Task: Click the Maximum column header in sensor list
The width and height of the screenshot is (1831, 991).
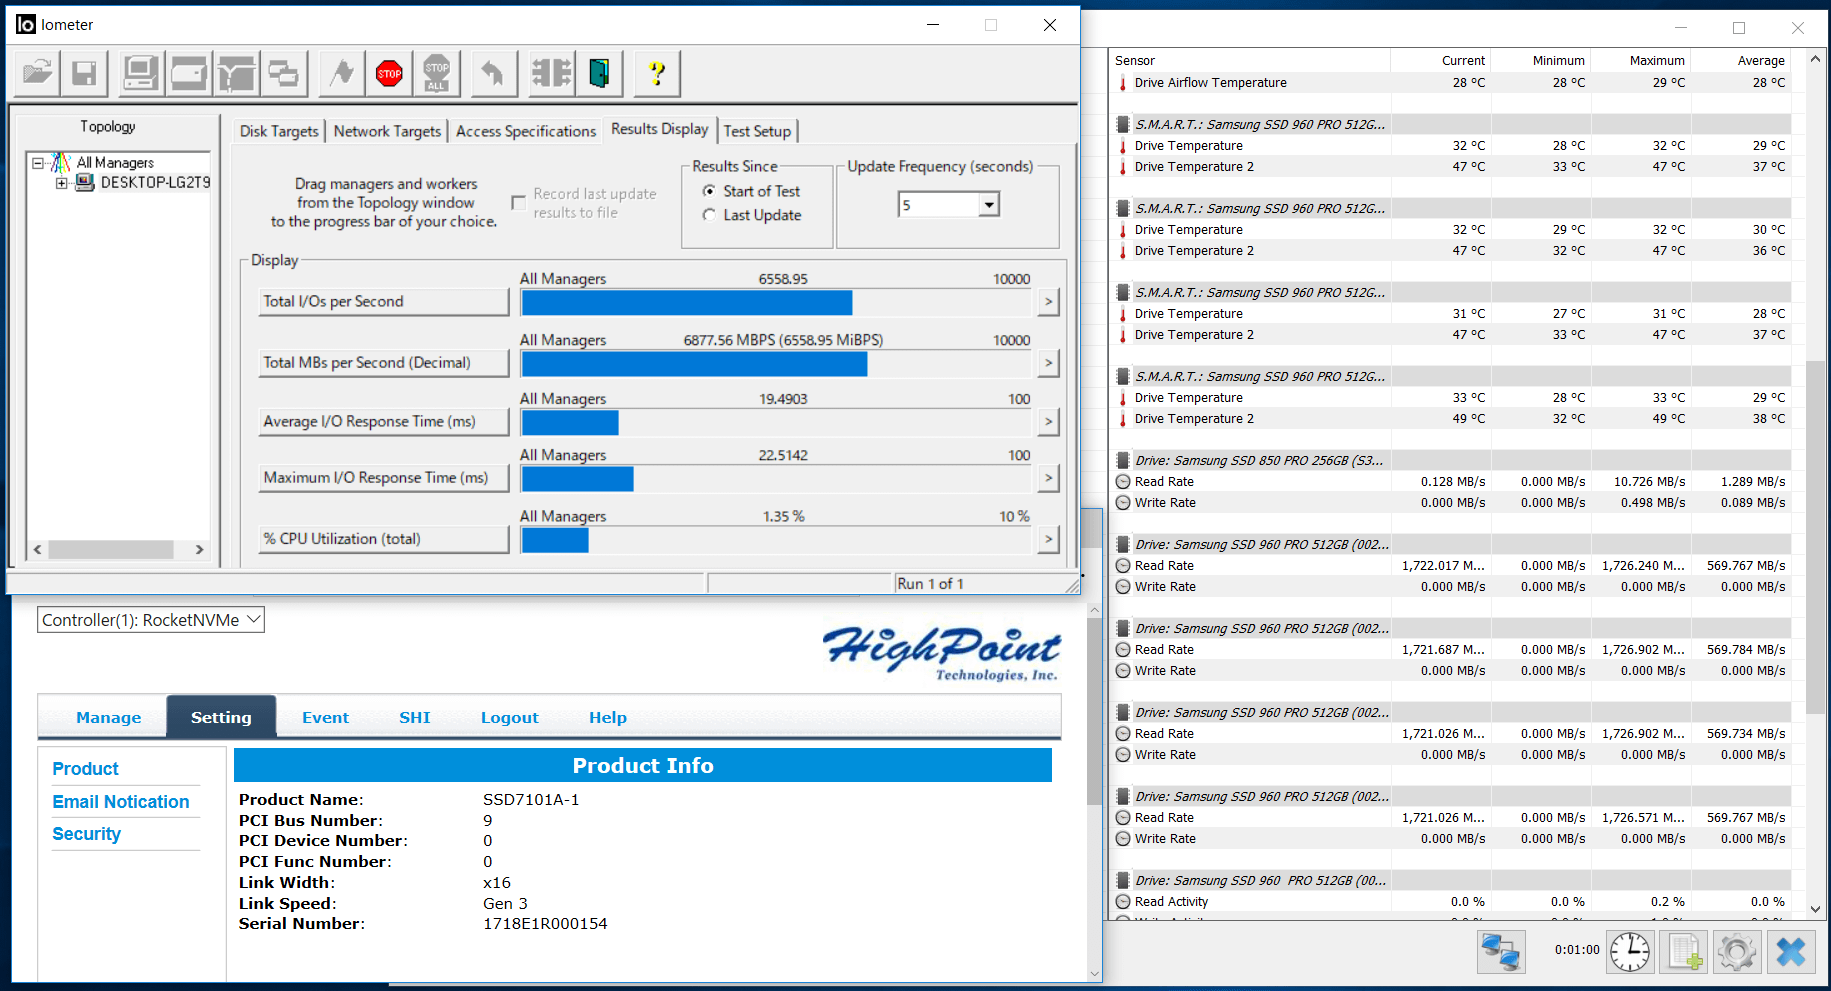Action: 1641,61
